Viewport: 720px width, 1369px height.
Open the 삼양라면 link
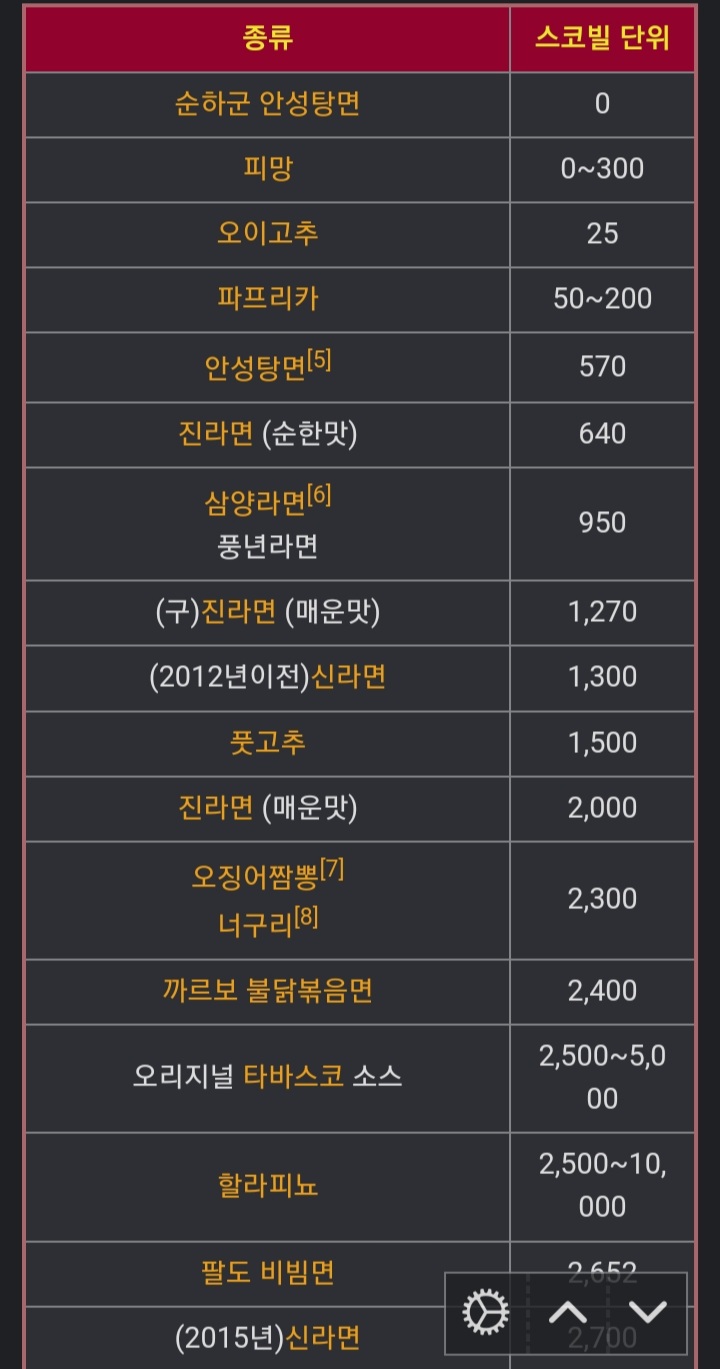pos(255,502)
